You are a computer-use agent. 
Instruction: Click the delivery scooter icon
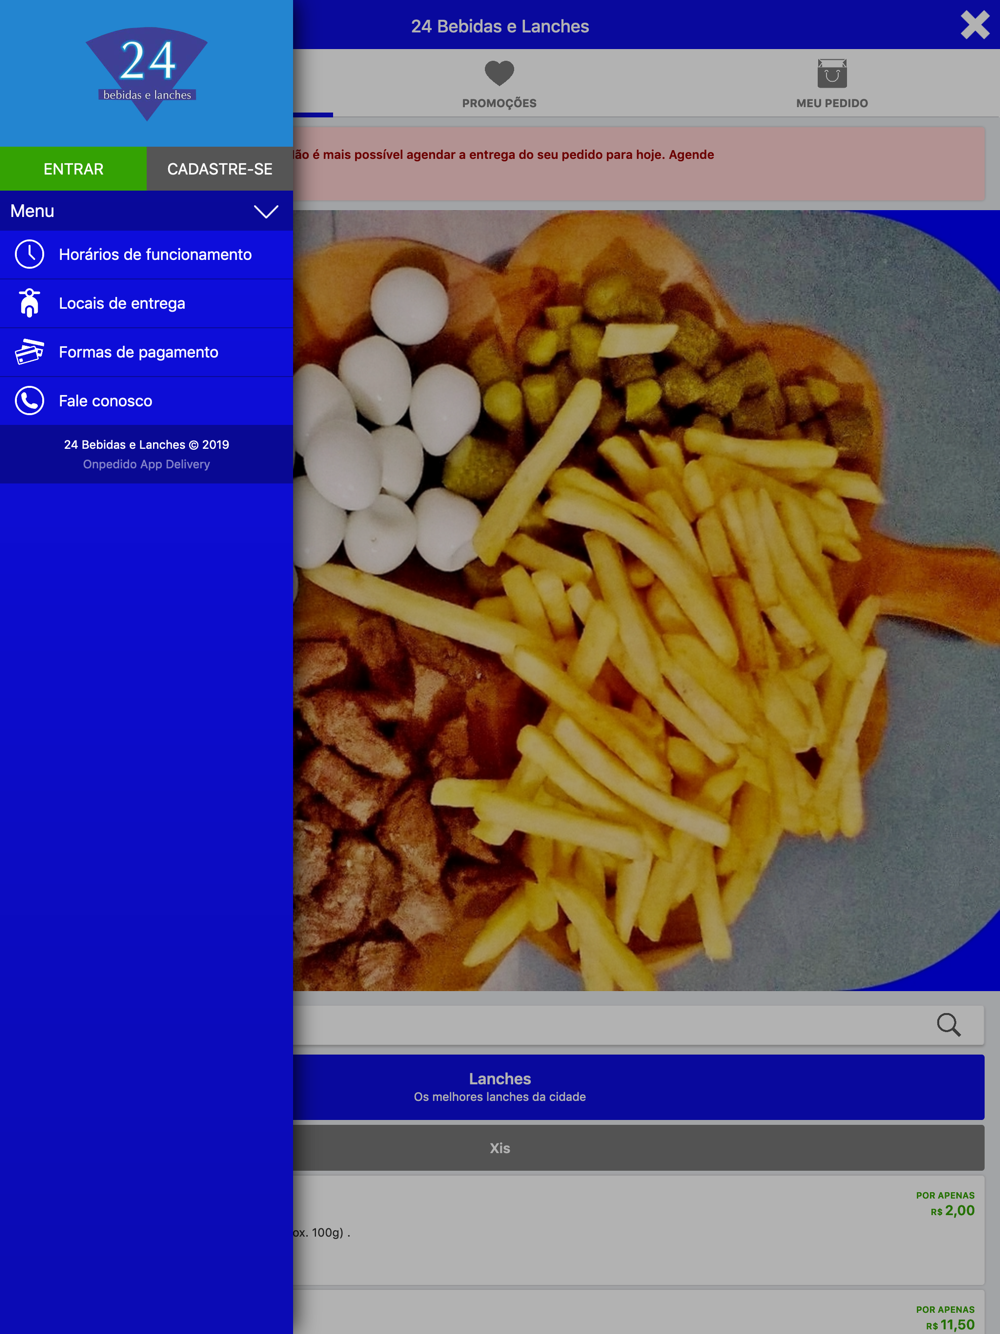[x=29, y=303]
